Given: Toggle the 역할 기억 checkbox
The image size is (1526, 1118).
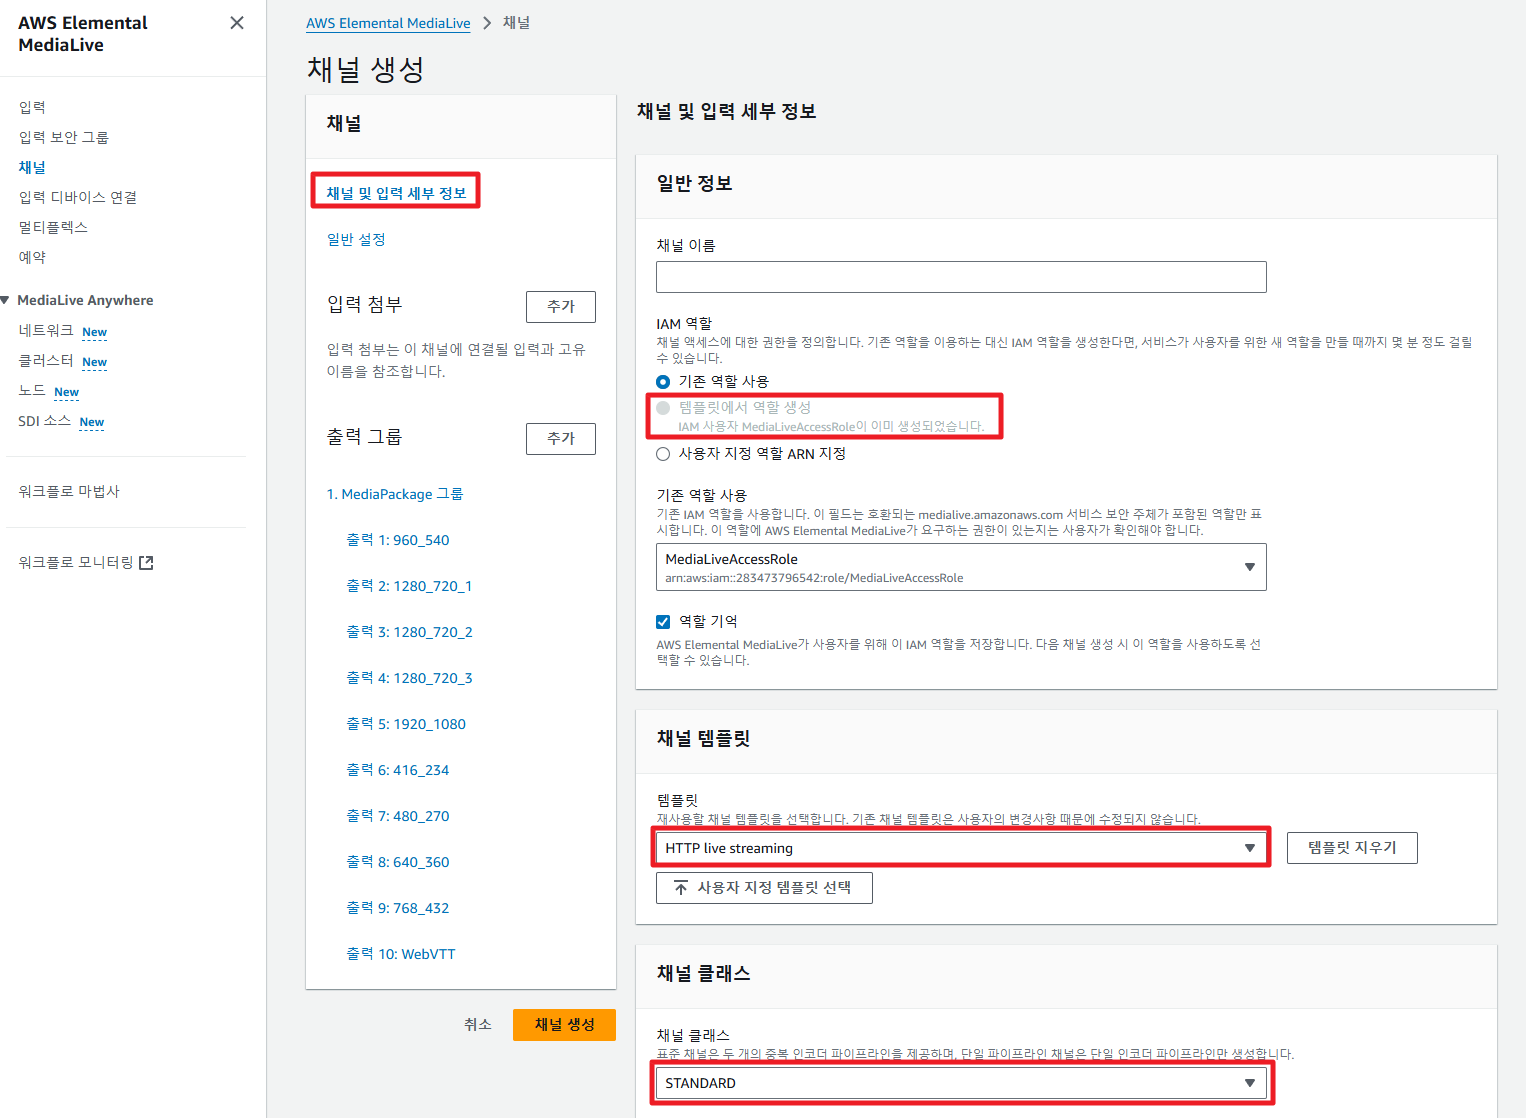Looking at the screenshot, I should tap(663, 622).
